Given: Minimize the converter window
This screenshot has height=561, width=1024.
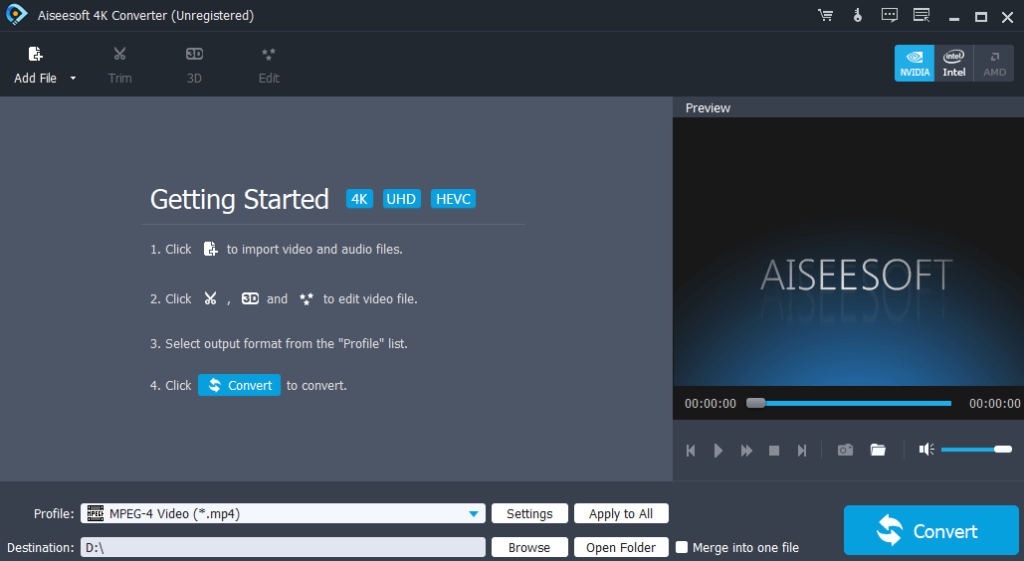Looking at the screenshot, I should pyautogui.click(x=954, y=17).
